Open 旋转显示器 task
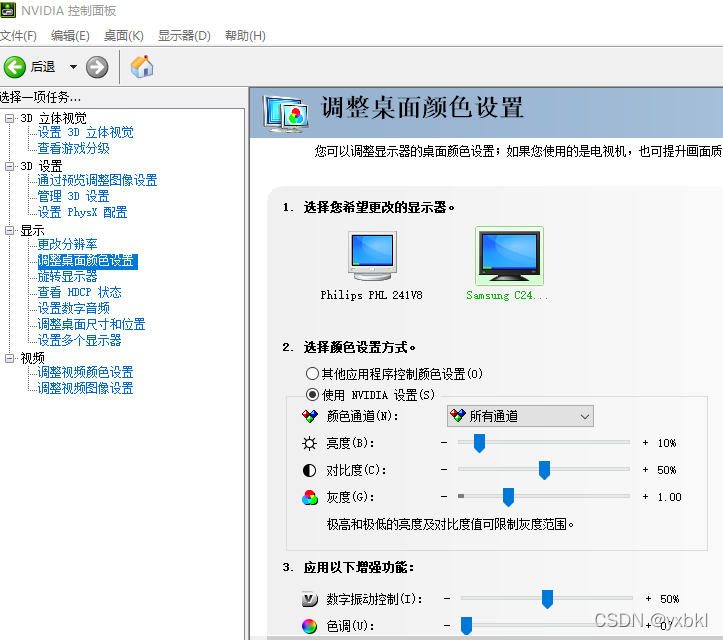723x640 pixels. click(x=67, y=277)
